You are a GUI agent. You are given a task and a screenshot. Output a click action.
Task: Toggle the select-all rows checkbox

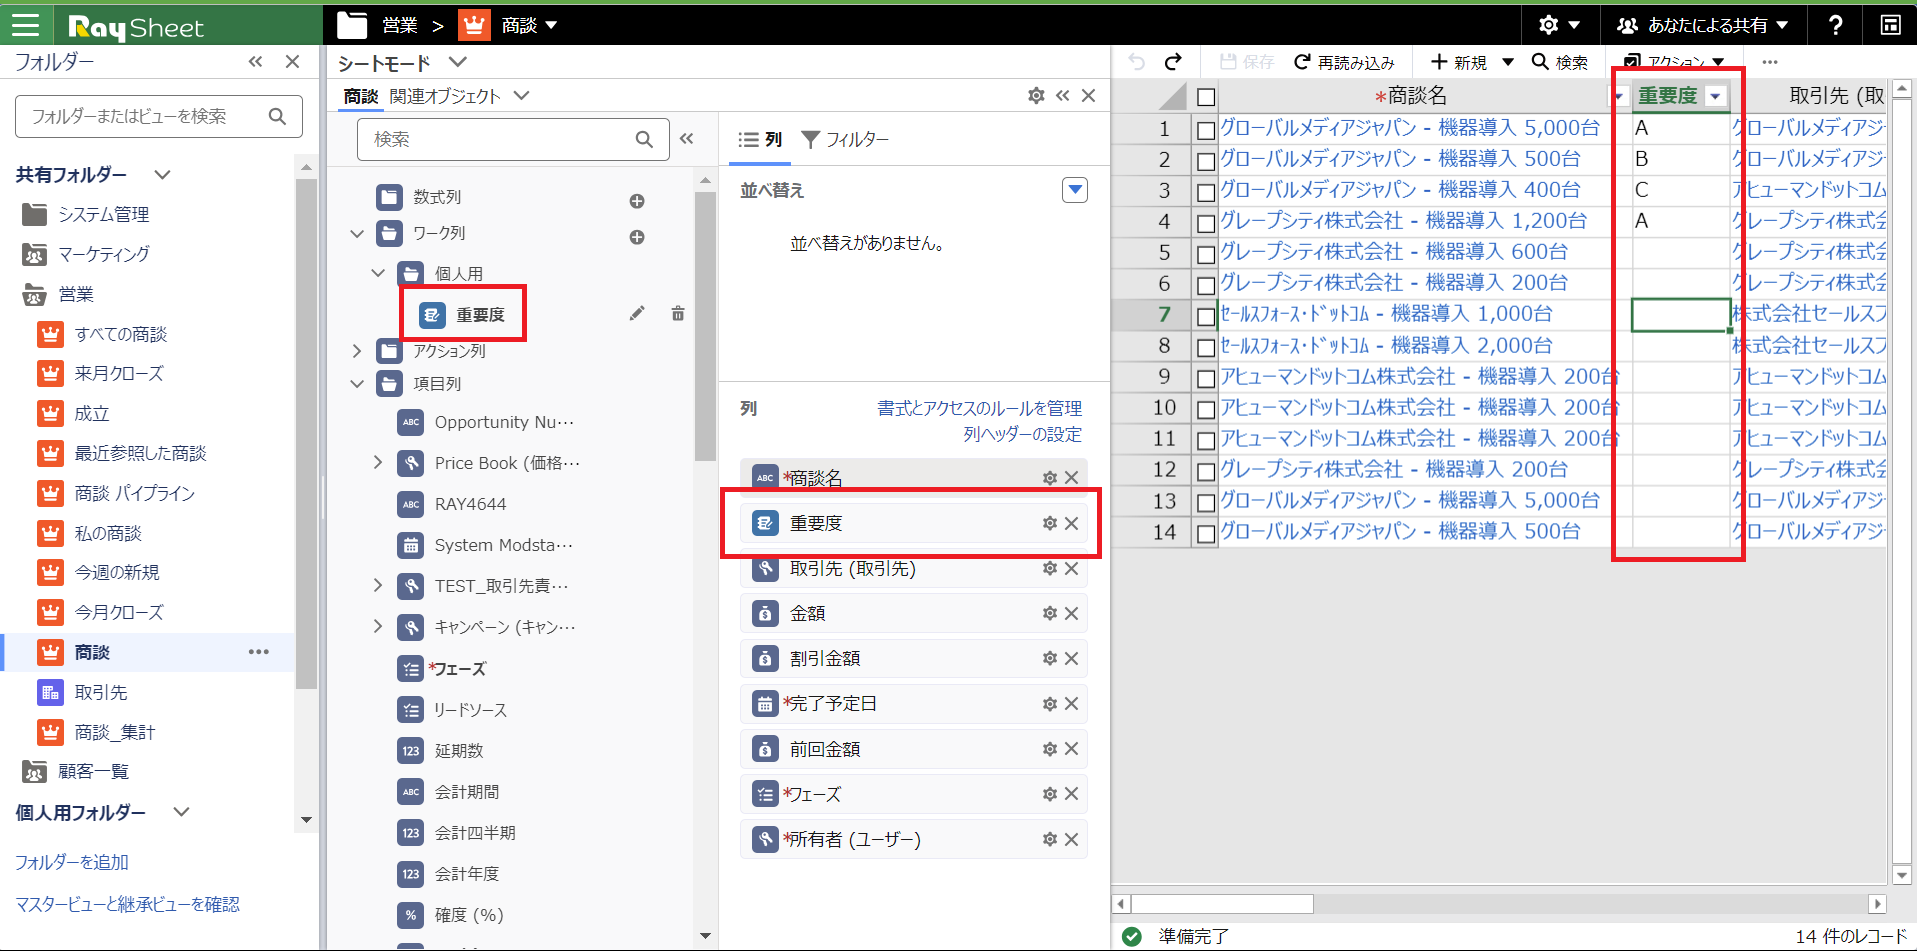tap(1206, 97)
